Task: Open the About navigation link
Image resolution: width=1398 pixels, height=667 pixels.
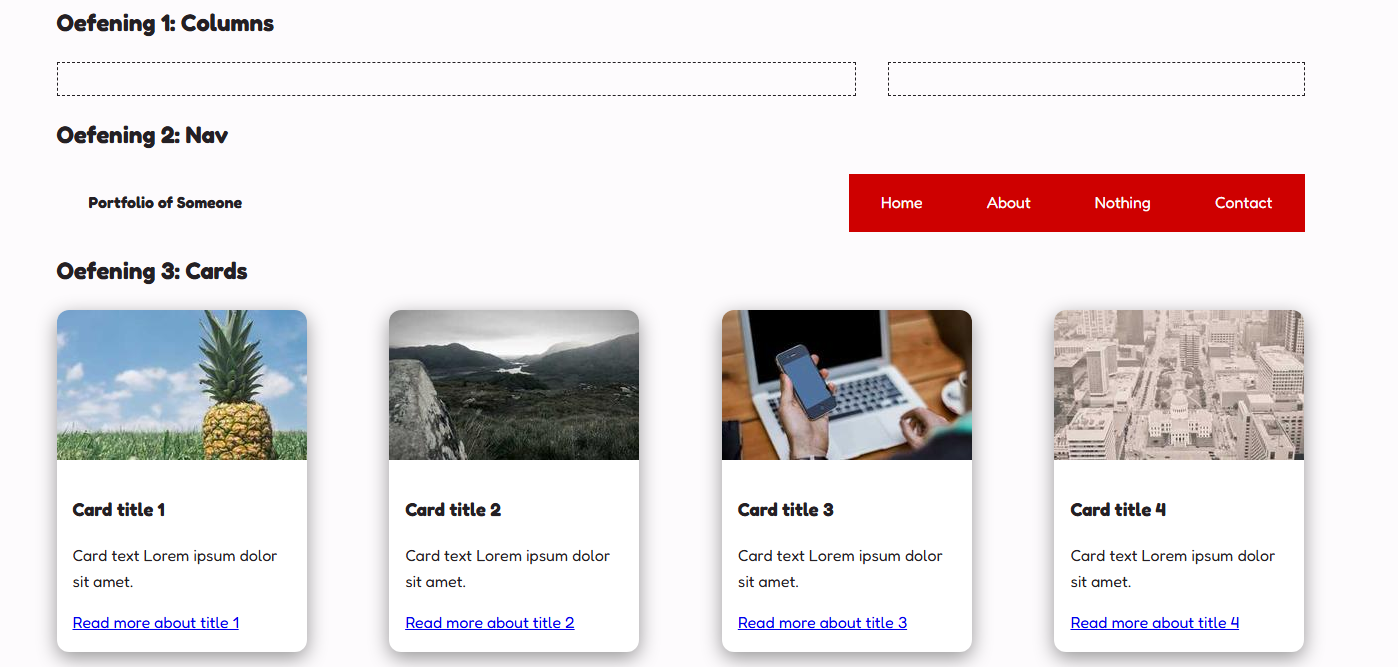Action: (x=1008, y=203)
